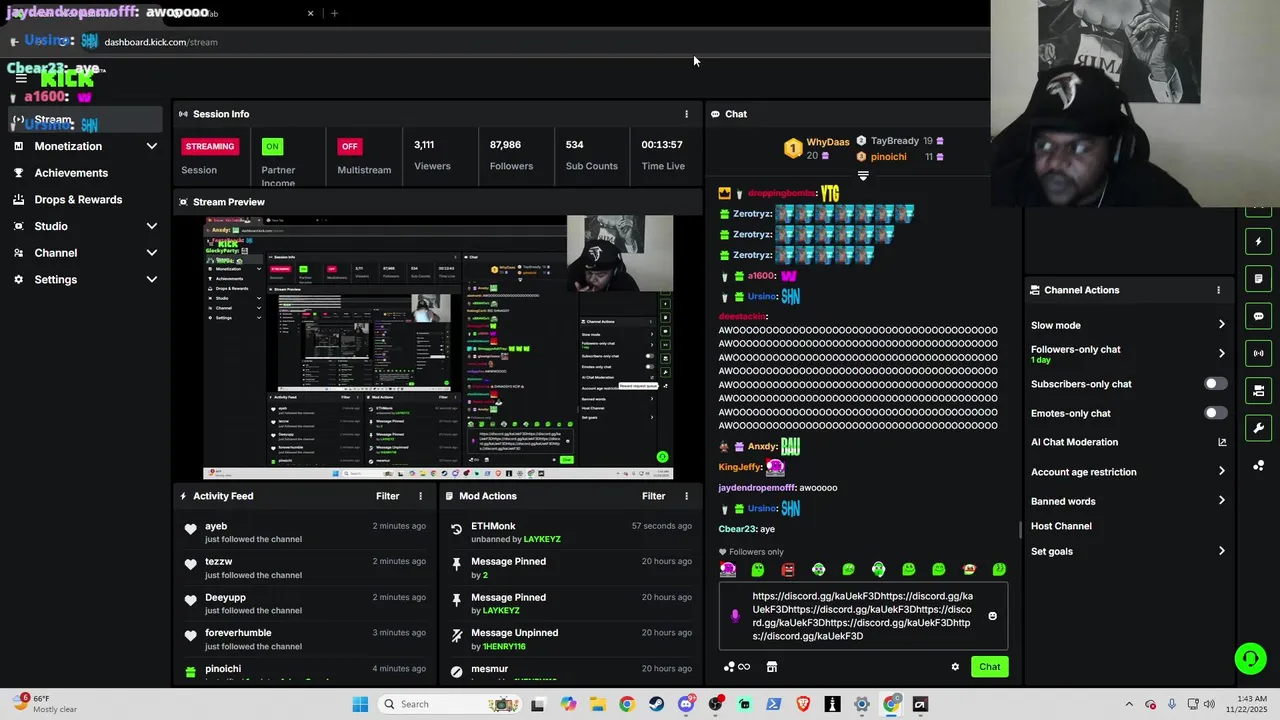Select Stream in the sidebar
Image resolution: width=1280 pixels, height=720 pixels.
[x=85, y=120]
